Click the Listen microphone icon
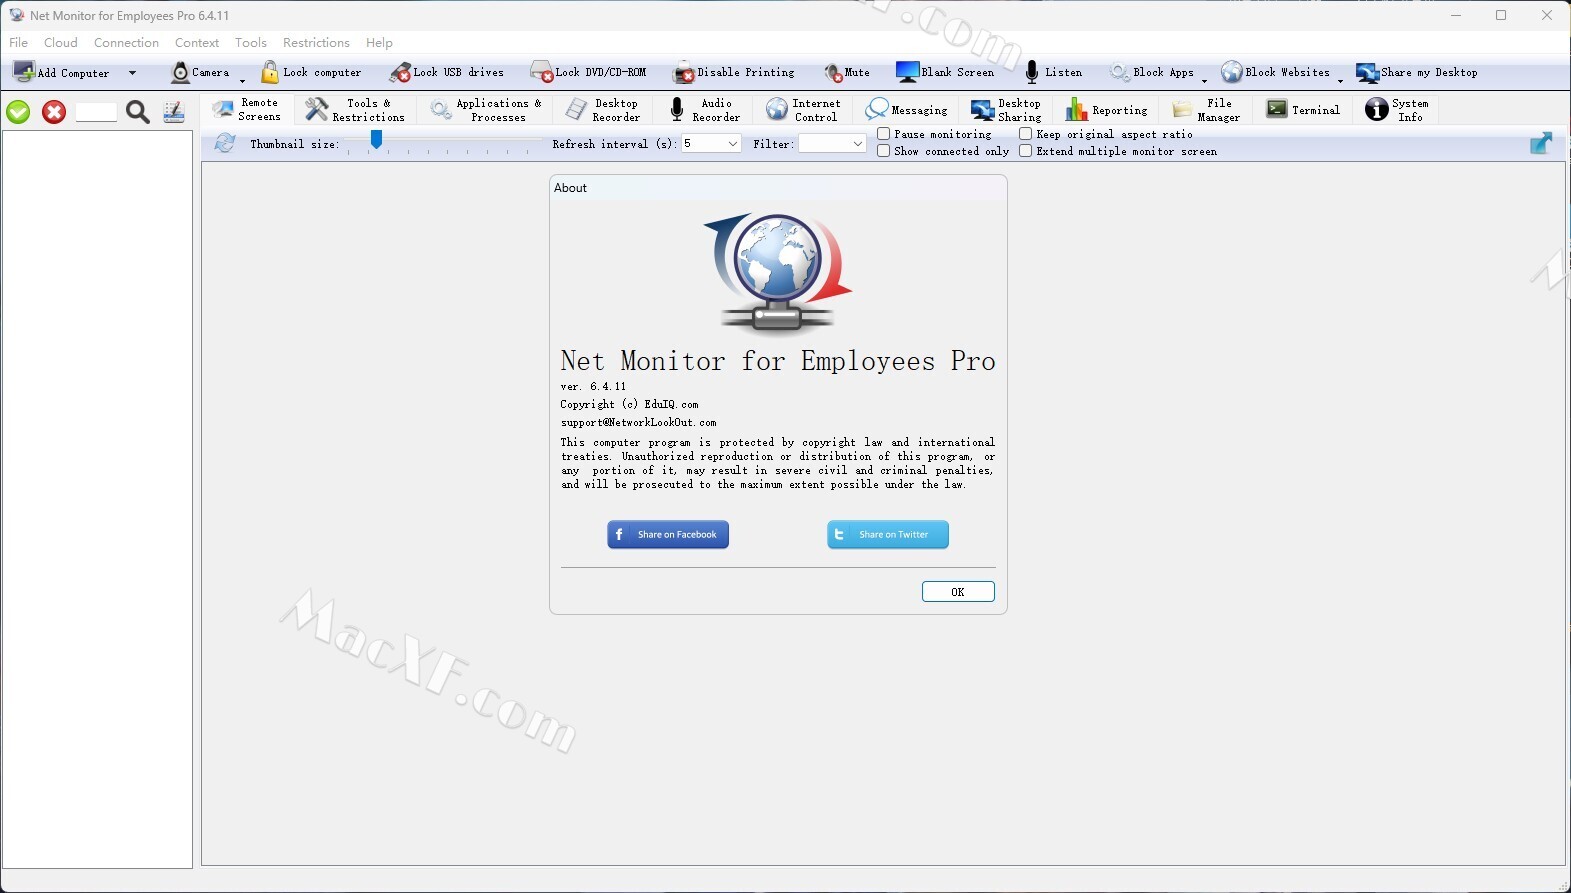 (1032, 72)
